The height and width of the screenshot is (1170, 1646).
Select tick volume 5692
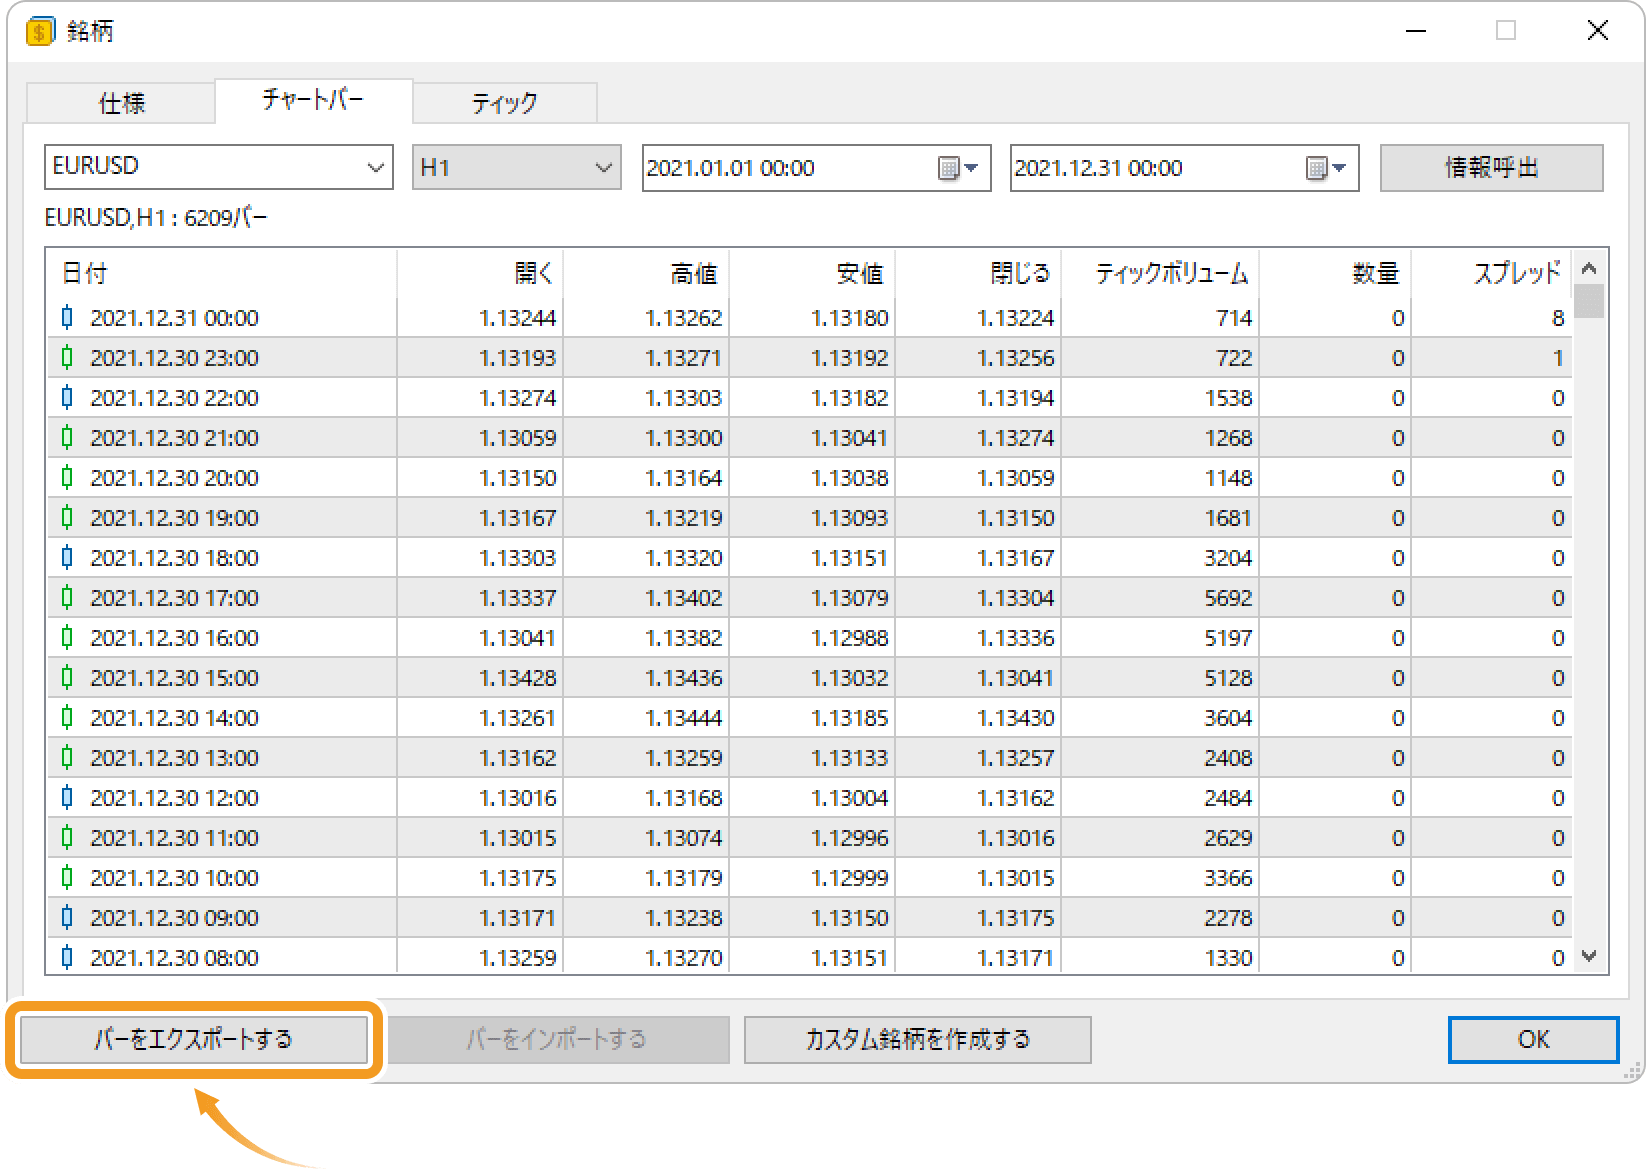pyautogui.click(x=1228, y=598)
